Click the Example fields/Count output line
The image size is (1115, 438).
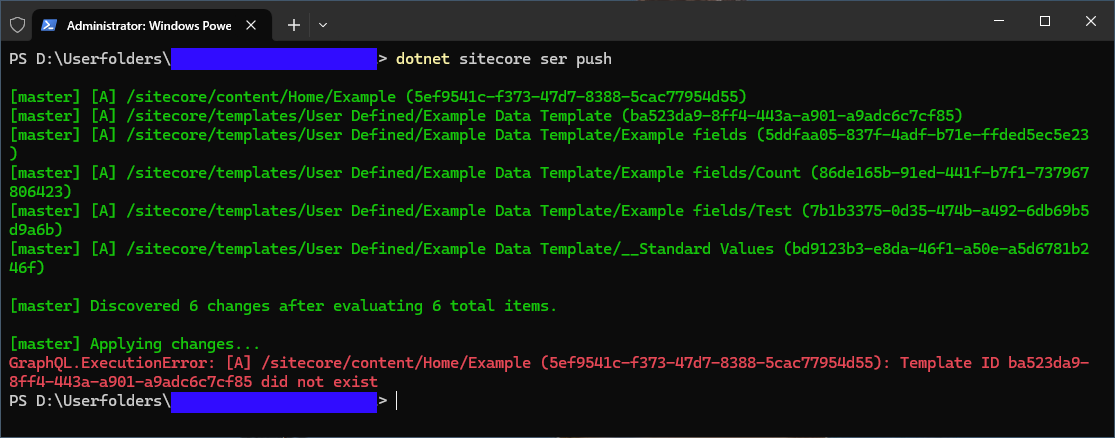pyautogui.click(x=548, y=181)
